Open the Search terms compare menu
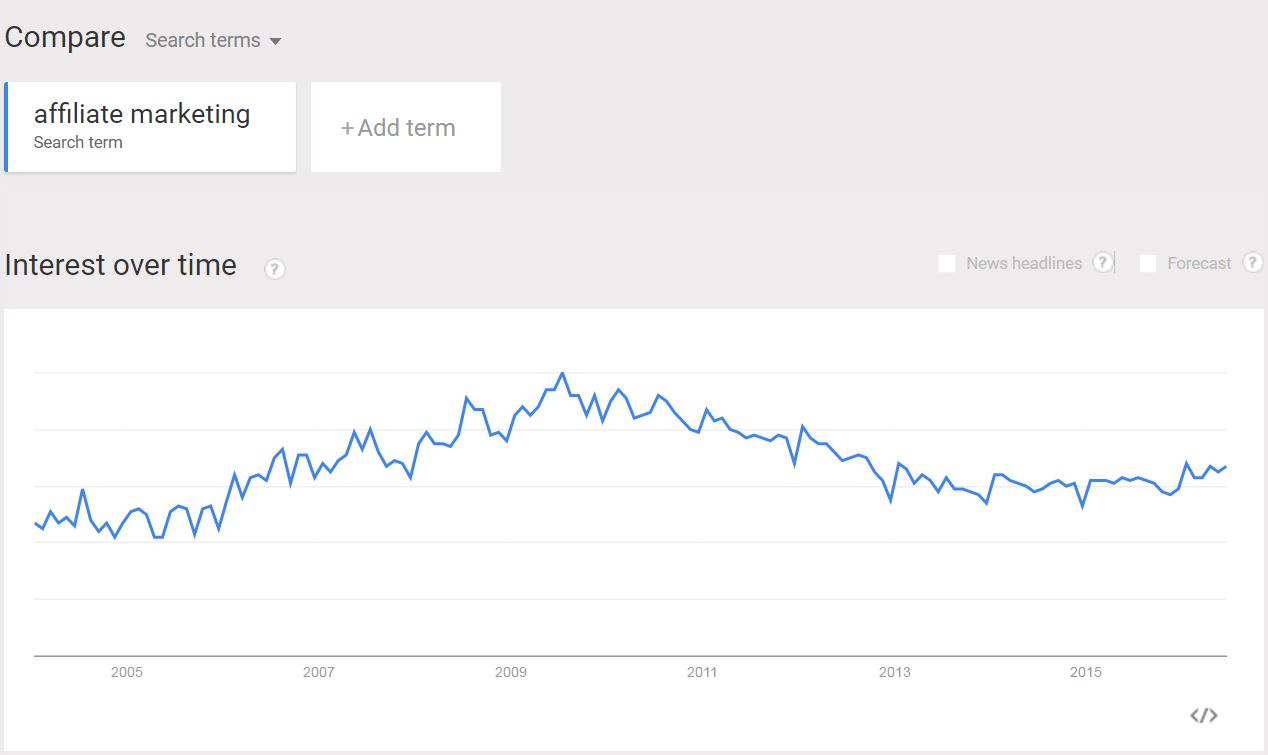This screenshot has height=755, width=1268. click(214, 40)
